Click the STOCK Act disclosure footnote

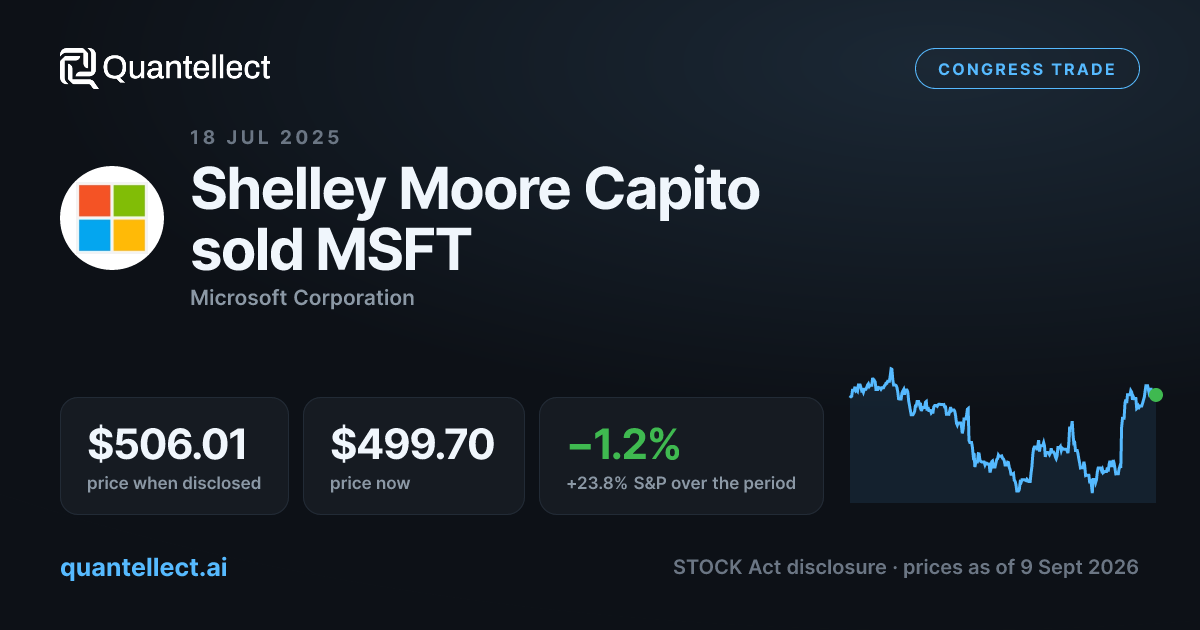point(906,567)
